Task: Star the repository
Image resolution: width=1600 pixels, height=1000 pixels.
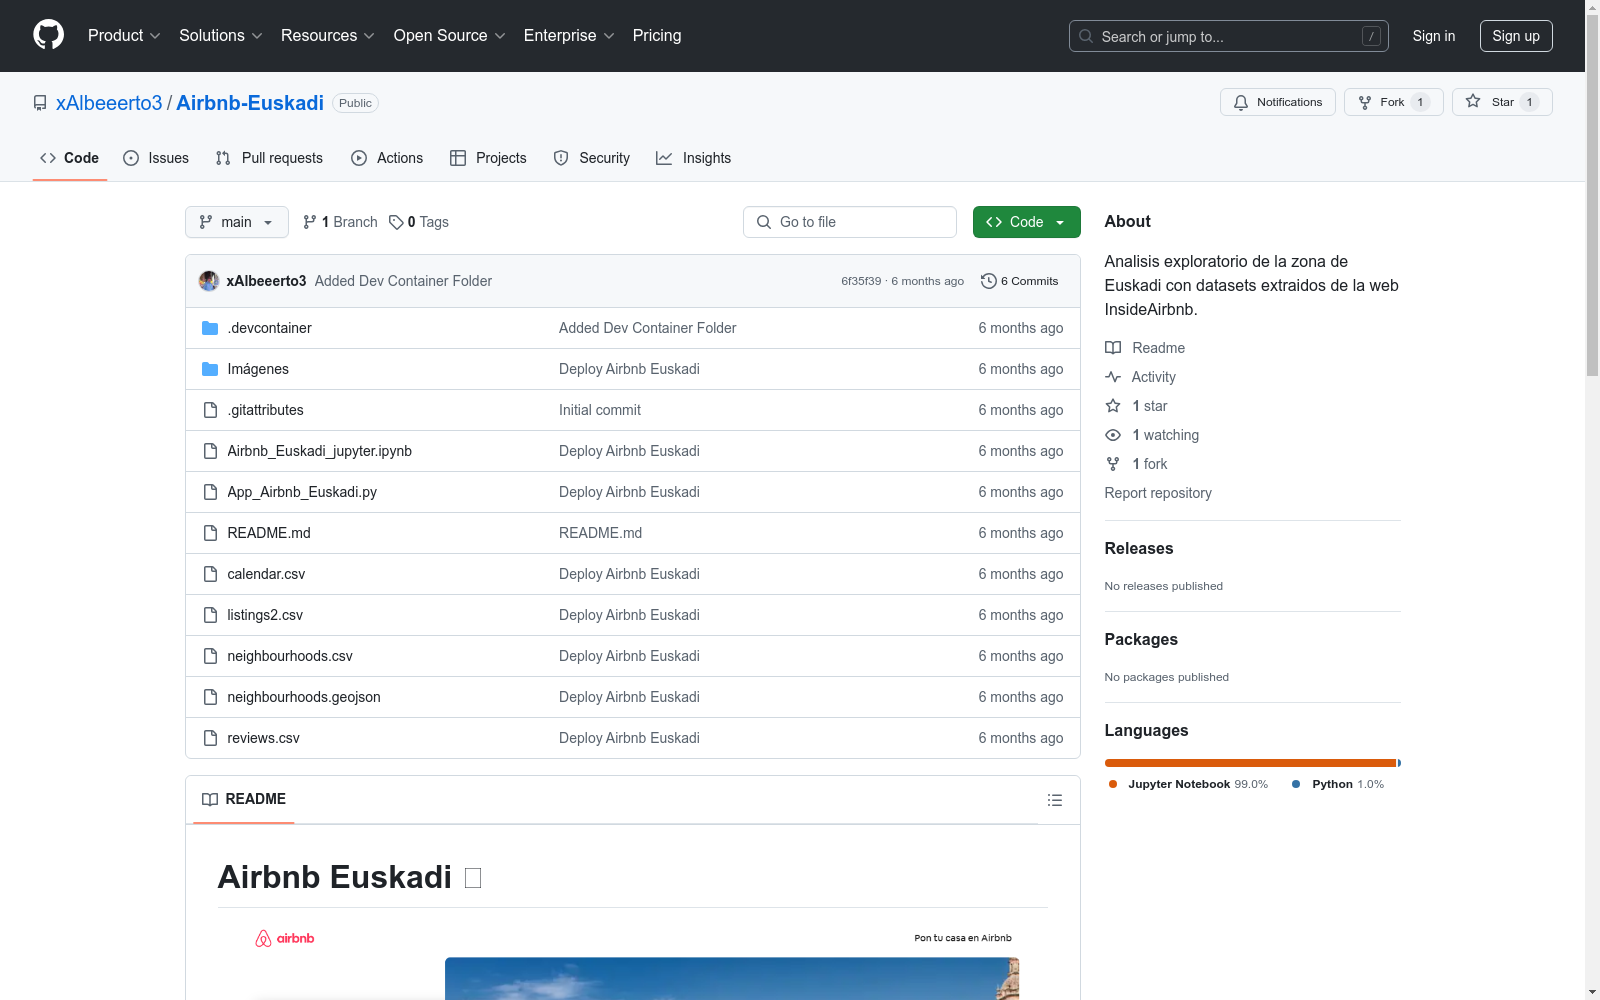Action: (1502, 102)
